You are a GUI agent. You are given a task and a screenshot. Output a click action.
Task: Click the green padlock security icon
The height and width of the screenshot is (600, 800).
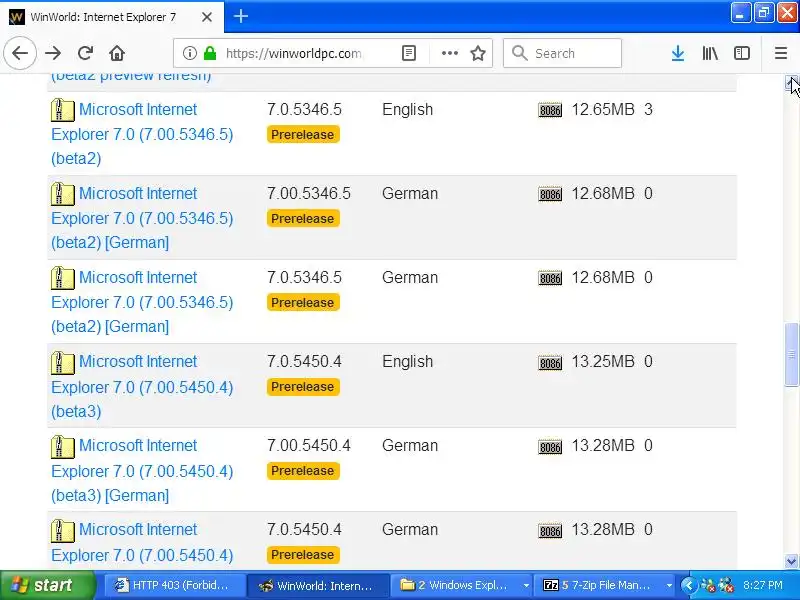pyautogui.click(x=210, y=53)
